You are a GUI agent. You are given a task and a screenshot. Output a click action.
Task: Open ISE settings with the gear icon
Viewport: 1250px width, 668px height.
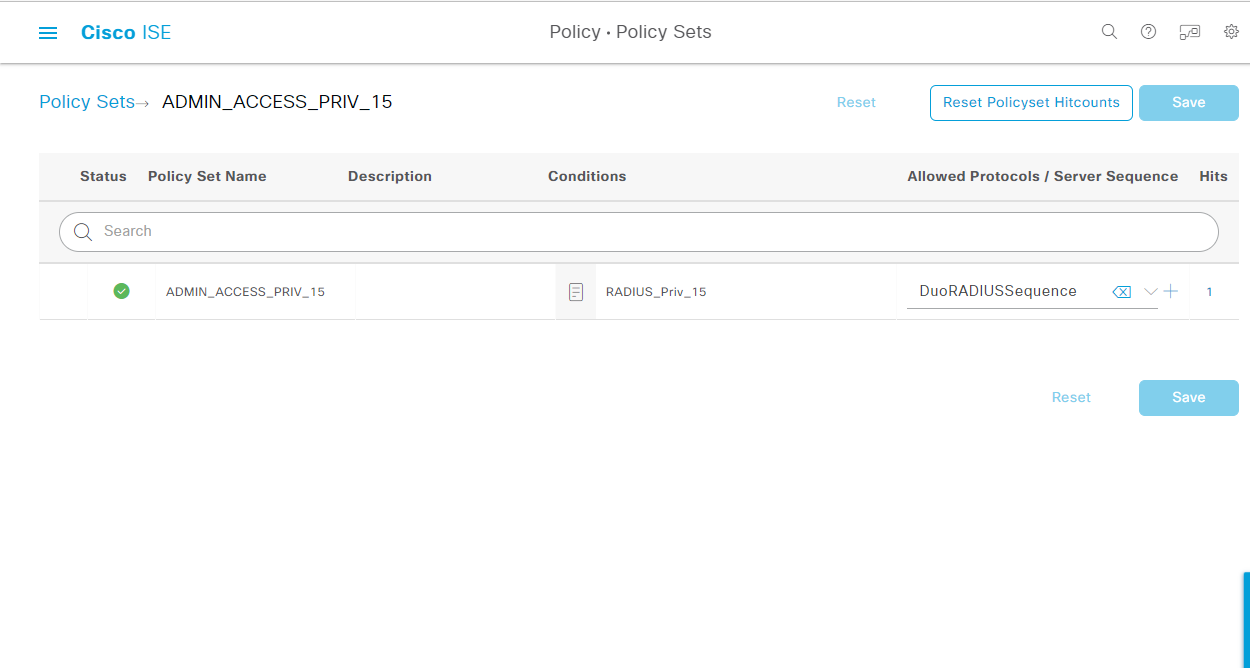(1231, 31)
